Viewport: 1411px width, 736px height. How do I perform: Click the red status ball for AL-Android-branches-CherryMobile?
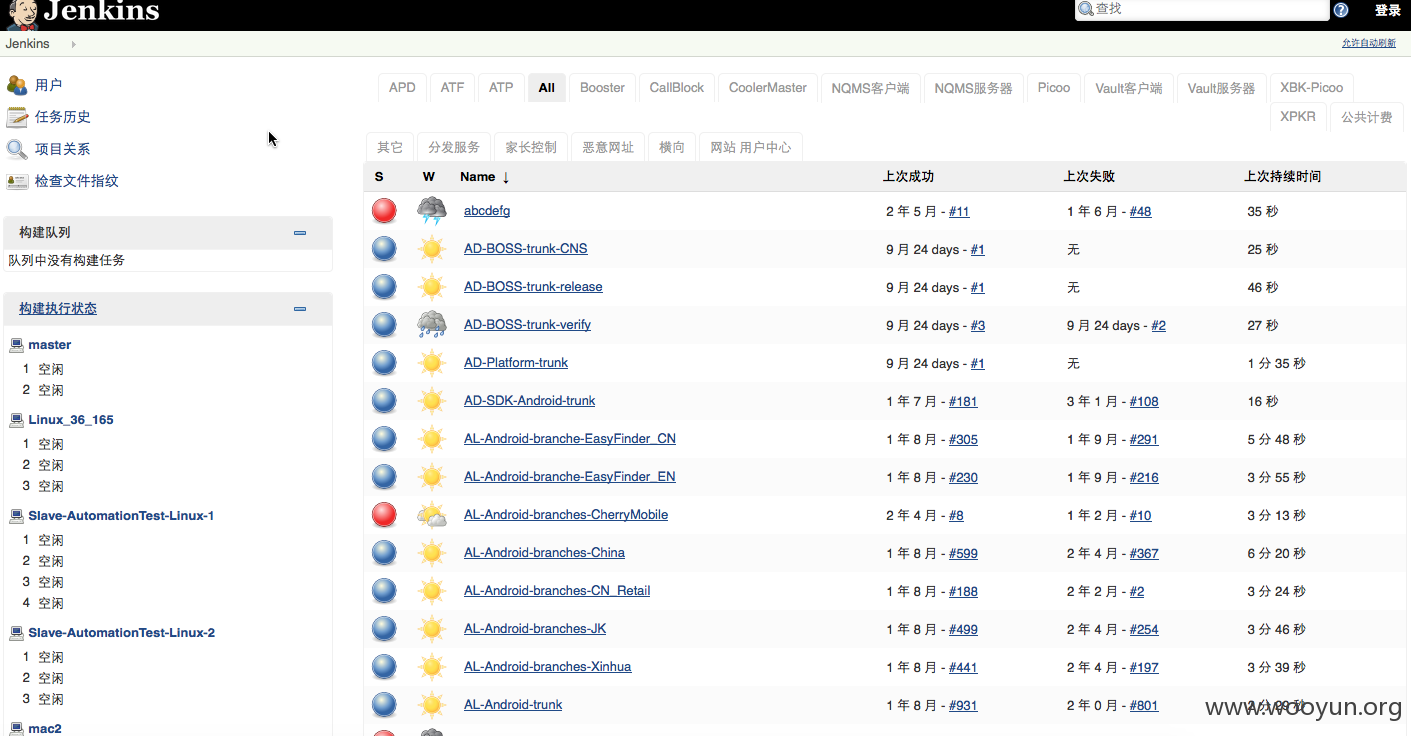tap(384, 514)
